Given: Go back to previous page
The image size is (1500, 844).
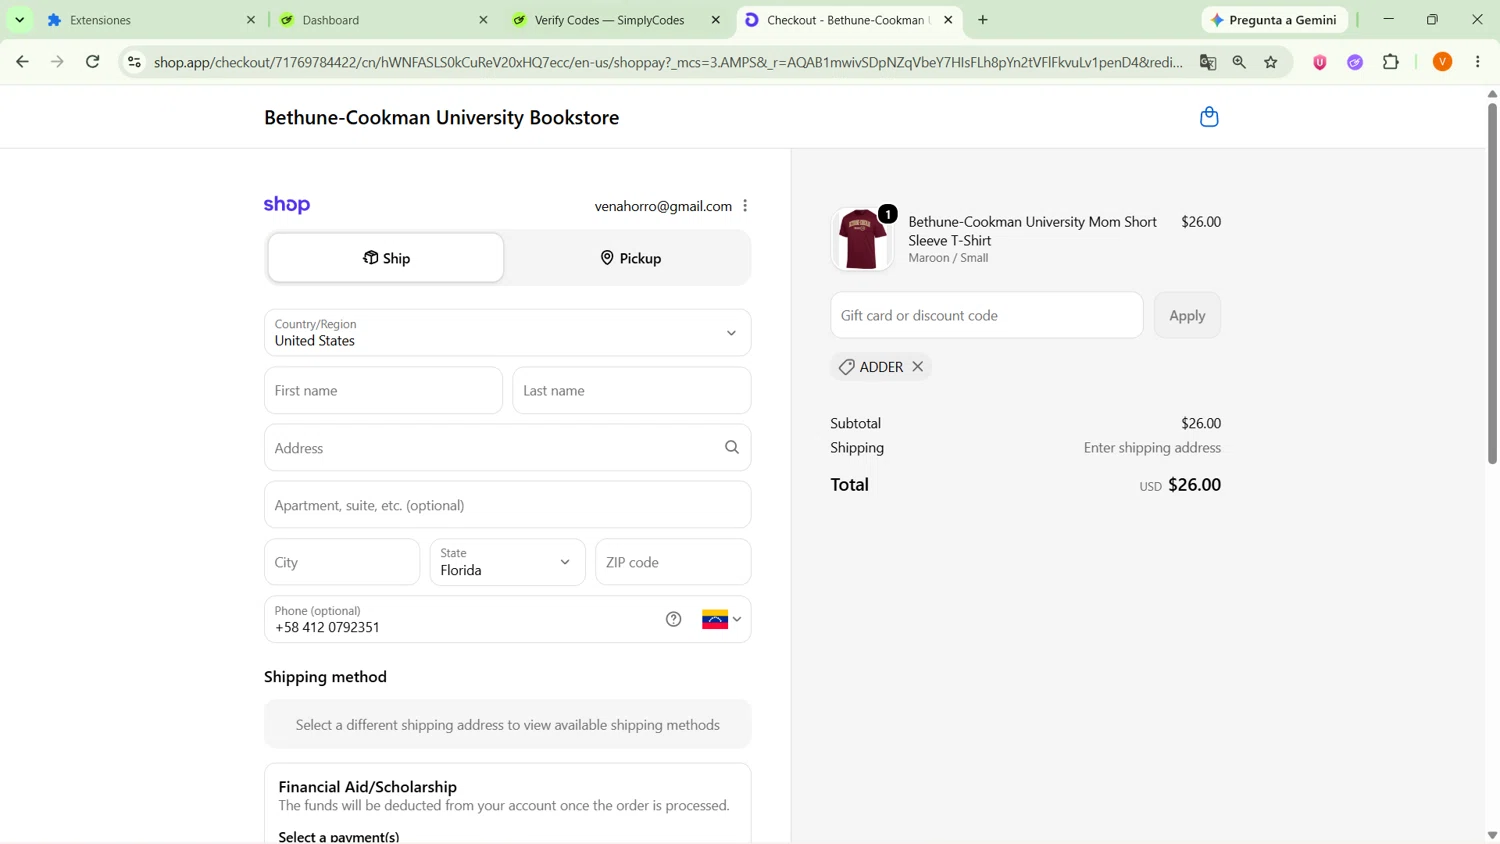Looking at the screenshot, I should (x=22, y=62).
